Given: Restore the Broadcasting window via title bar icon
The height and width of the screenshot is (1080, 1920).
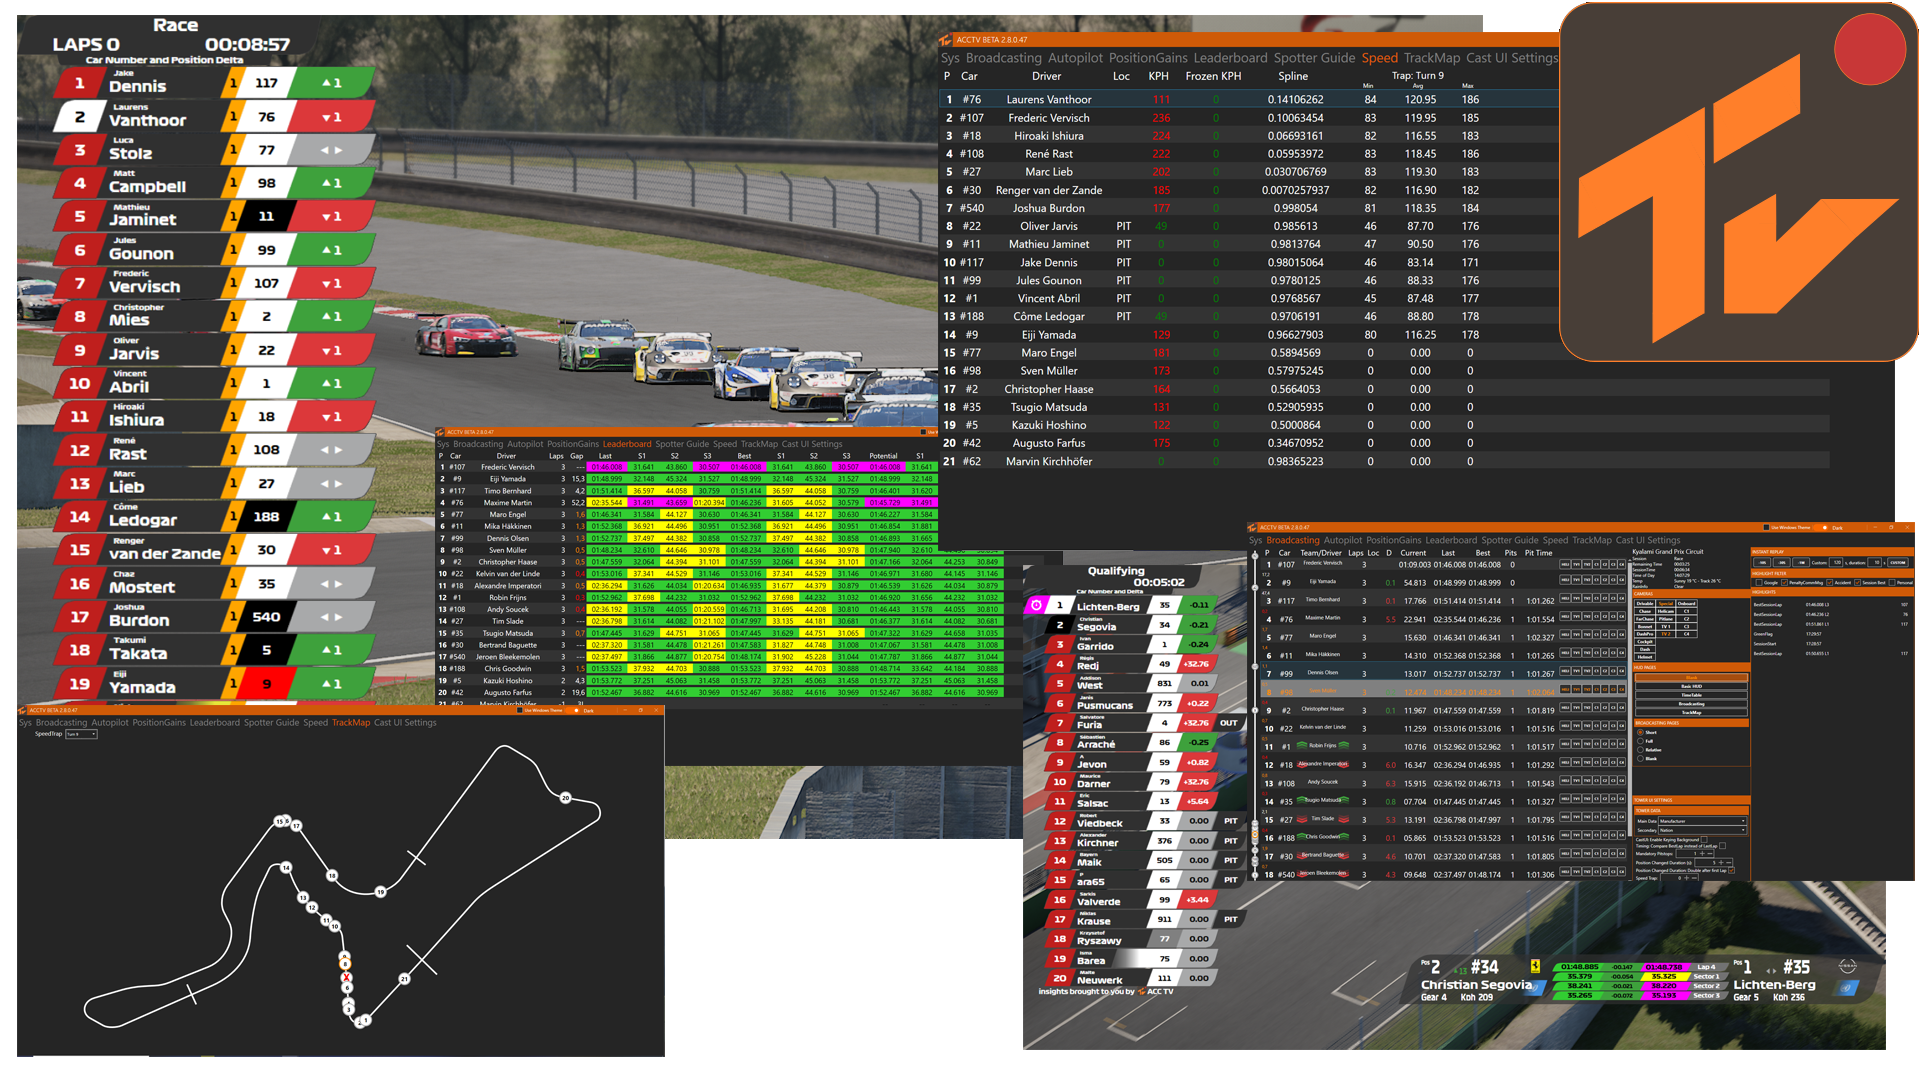Looking at the screenshot, I should 1891,527.
